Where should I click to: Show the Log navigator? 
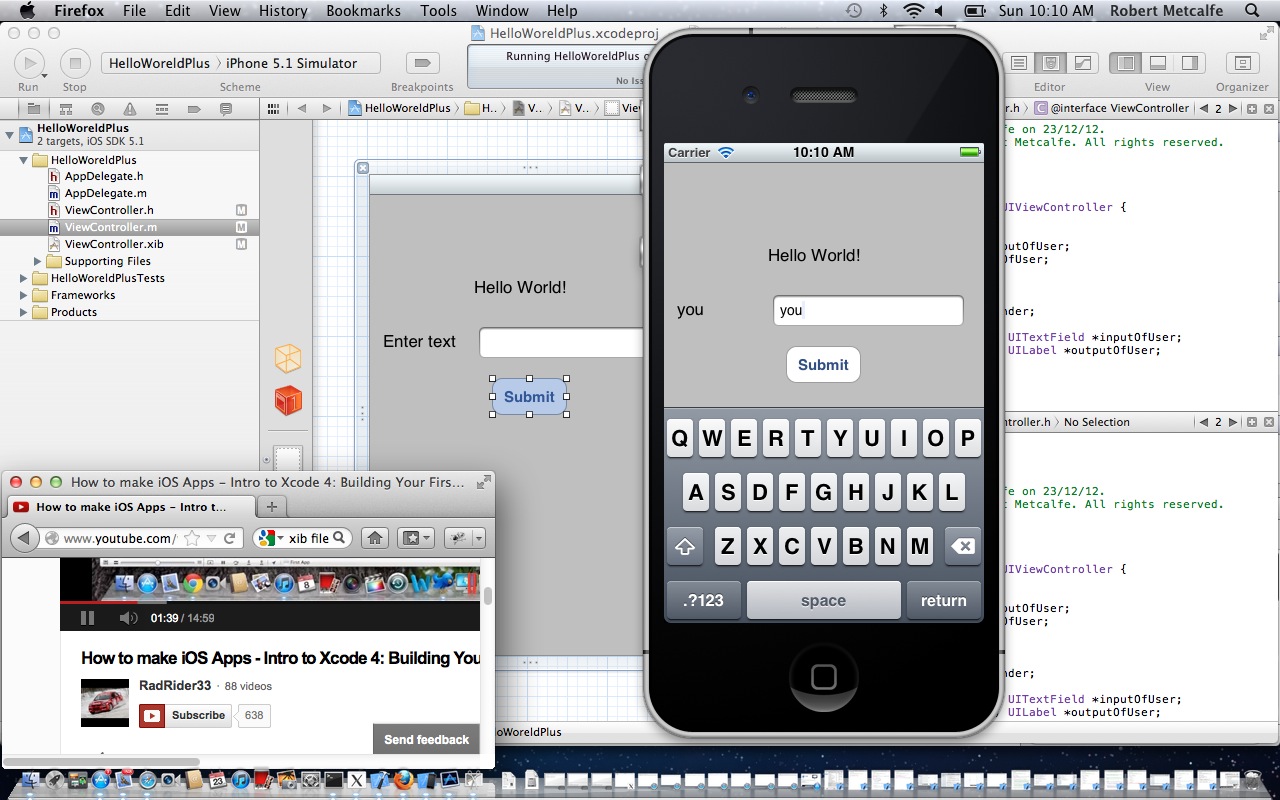click(x=225, y=109)
